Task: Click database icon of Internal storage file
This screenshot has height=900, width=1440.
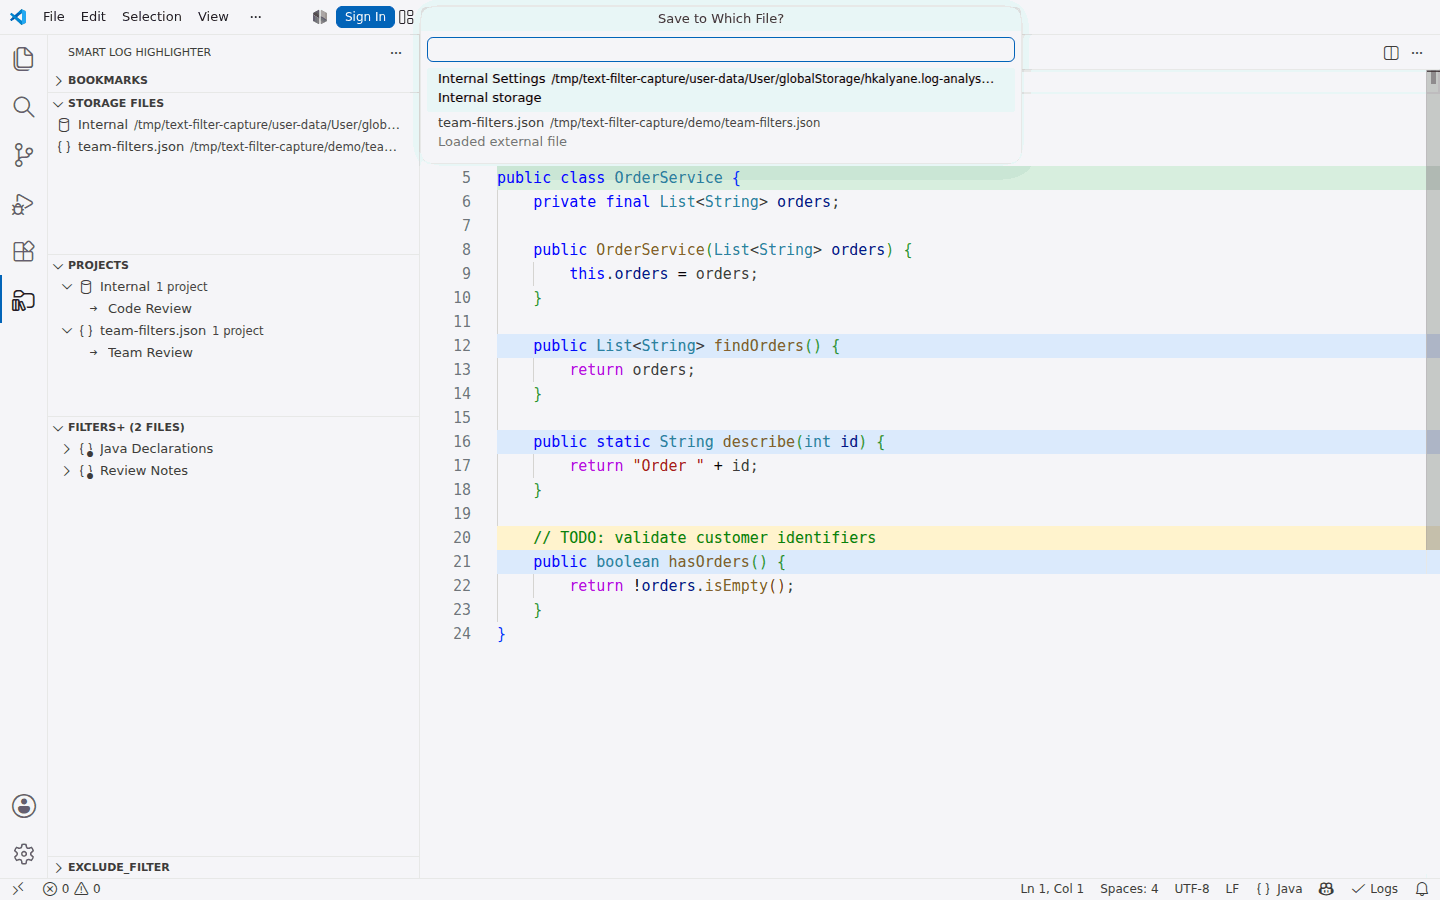Action: tap(64, 125)
